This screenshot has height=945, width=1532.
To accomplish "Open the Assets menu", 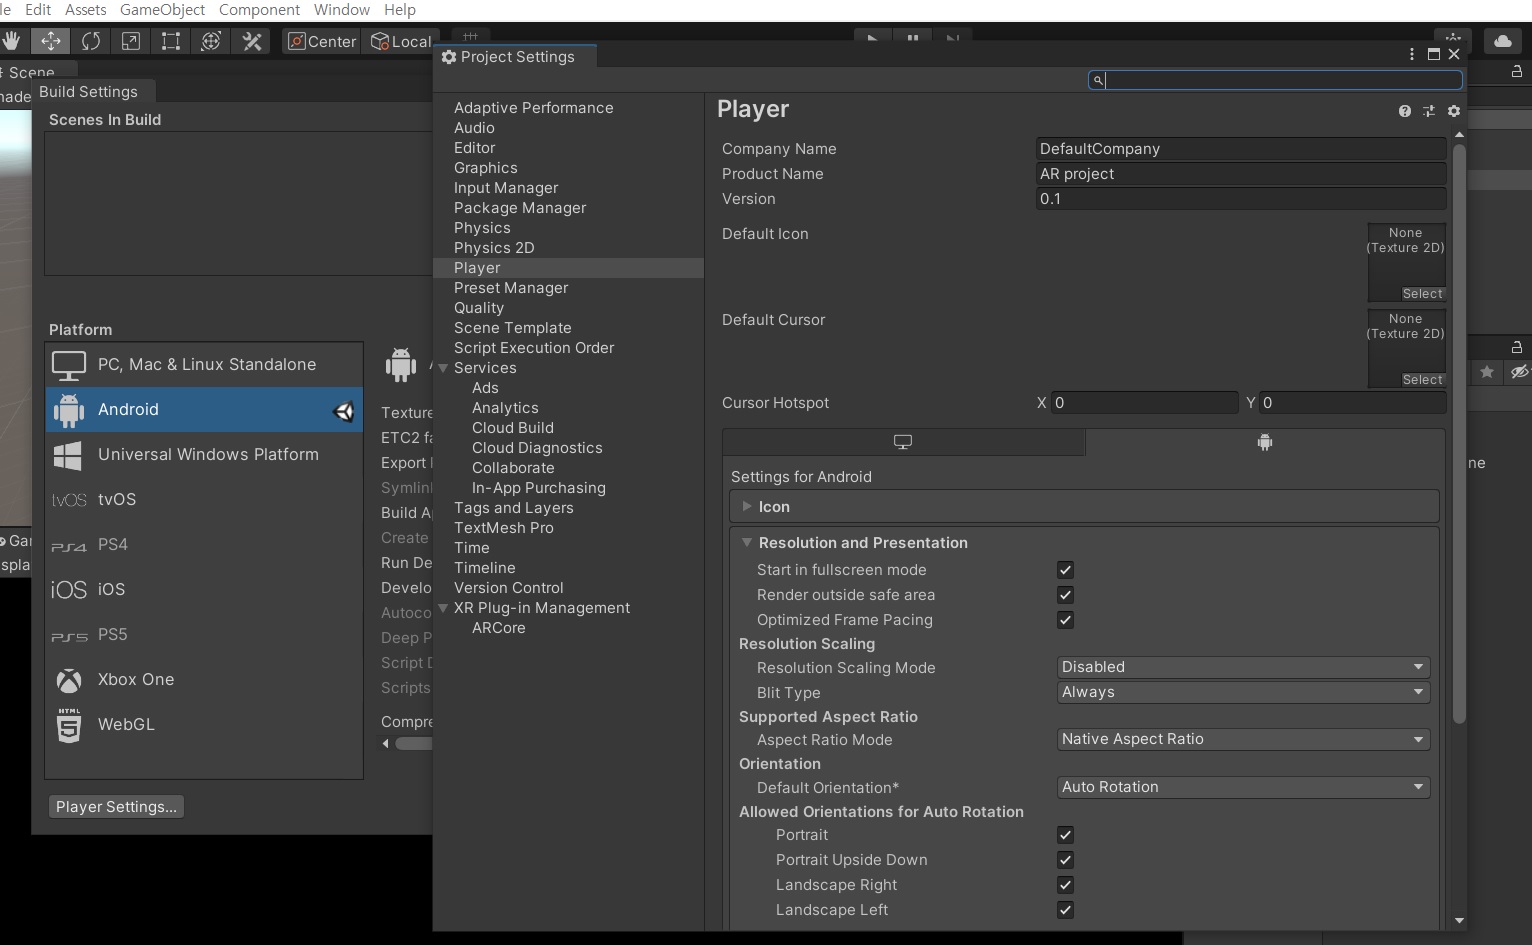I will (x=86, y=10).
